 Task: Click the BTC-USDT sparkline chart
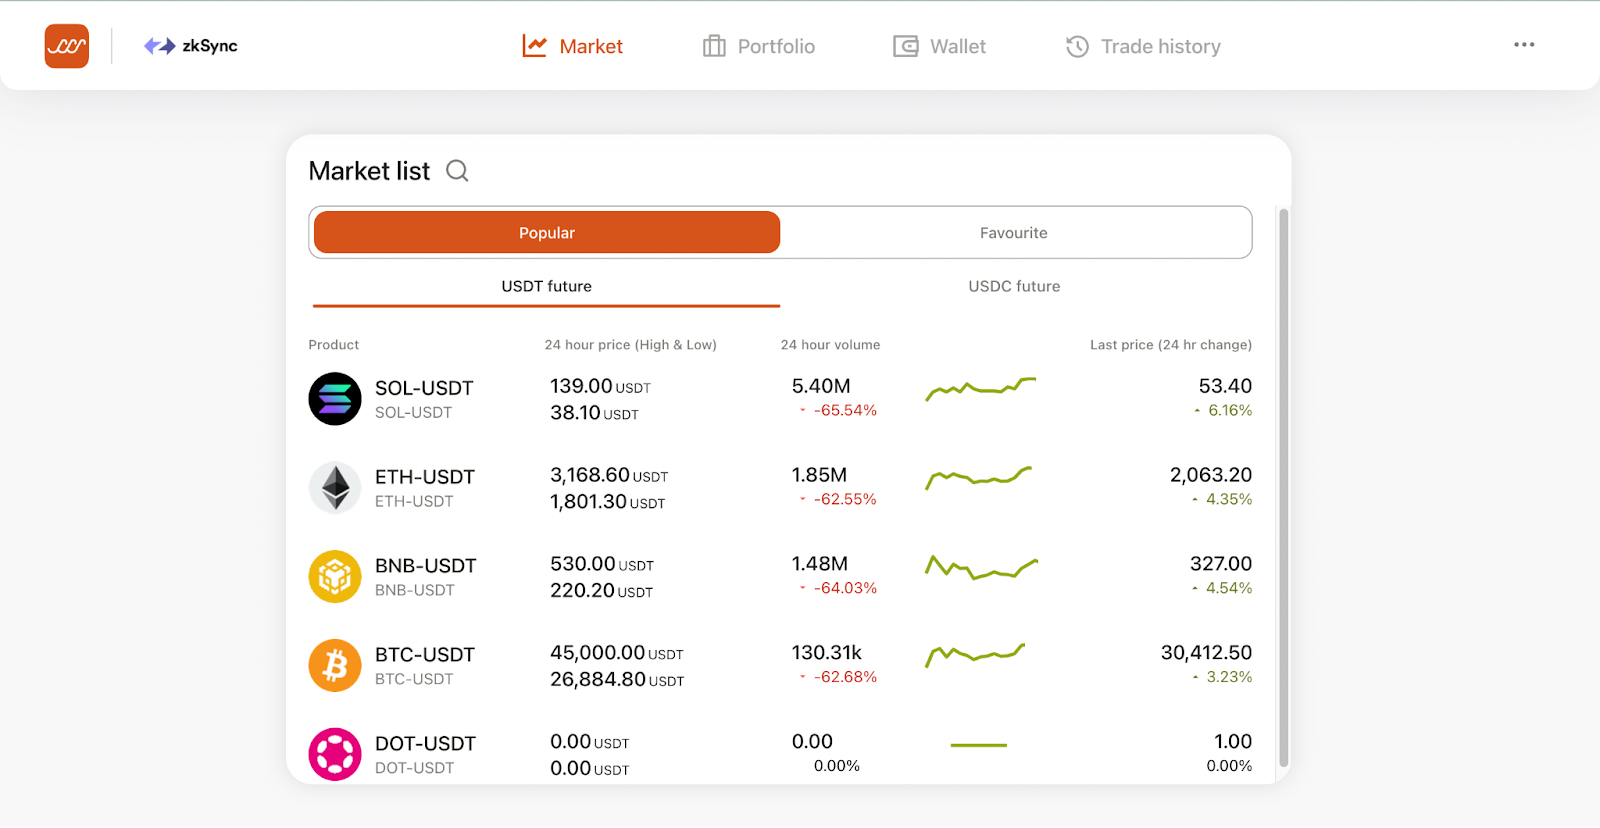tap(975, 655)
